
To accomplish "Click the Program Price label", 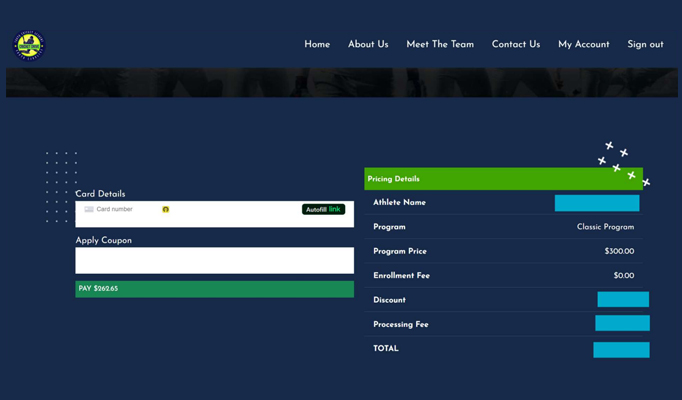I will [400, 251].
